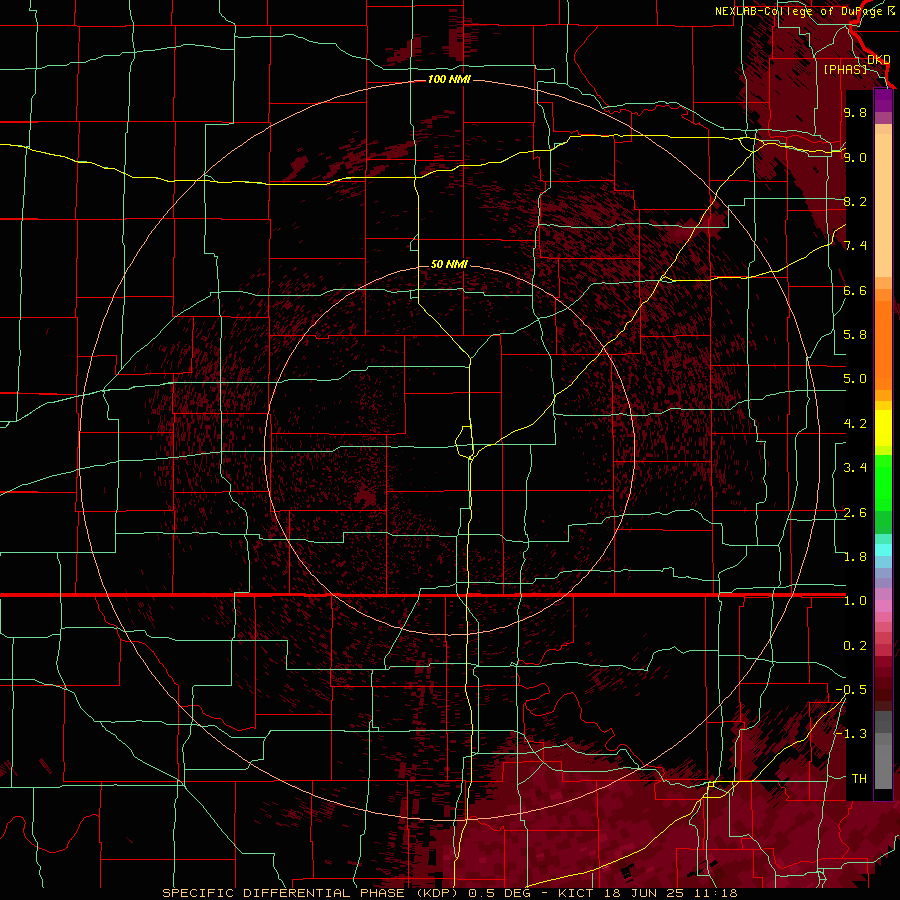Click the 4.2 legend value
Image resolution: width=900 pixels, height=900 pixels.
855,424
